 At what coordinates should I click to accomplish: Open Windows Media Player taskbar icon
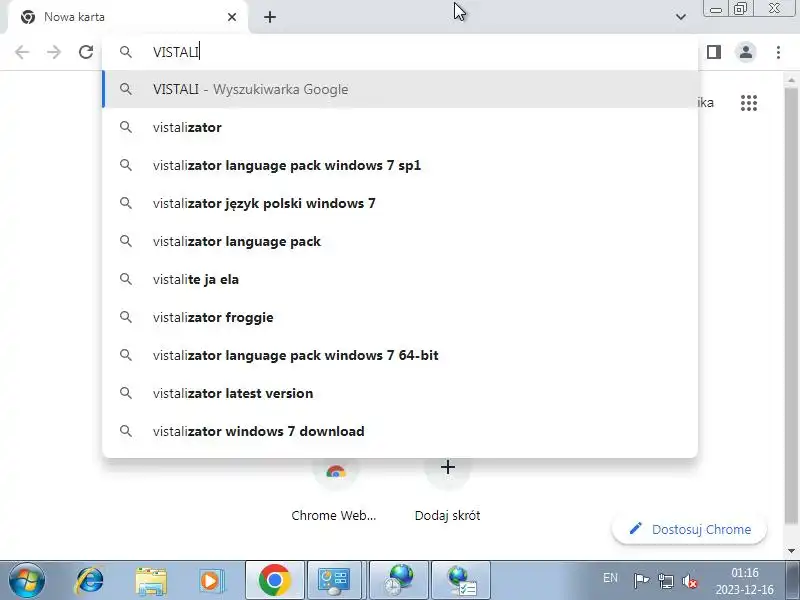click(x=211, y=581)
